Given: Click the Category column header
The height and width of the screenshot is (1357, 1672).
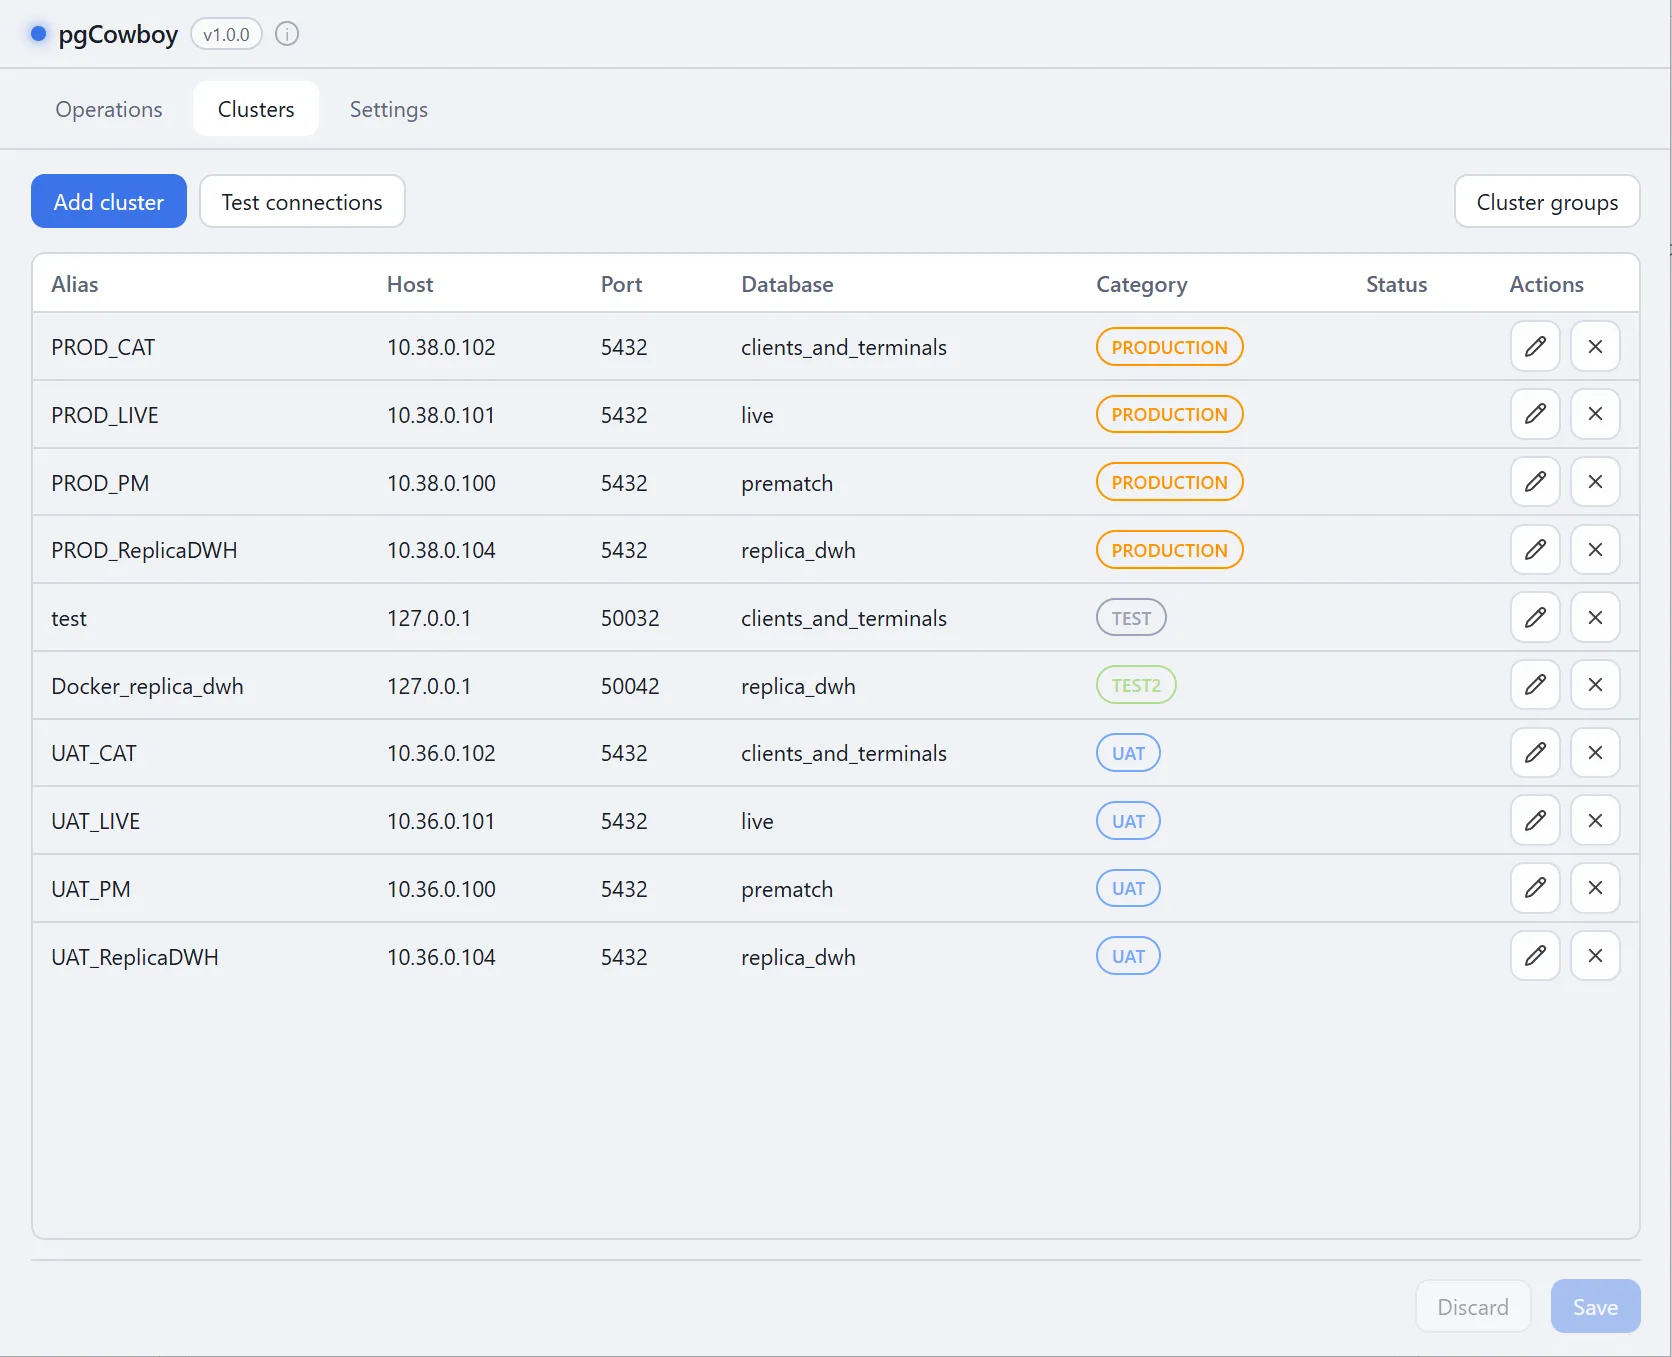Looking at the screenshot, I should (1142, 284).
